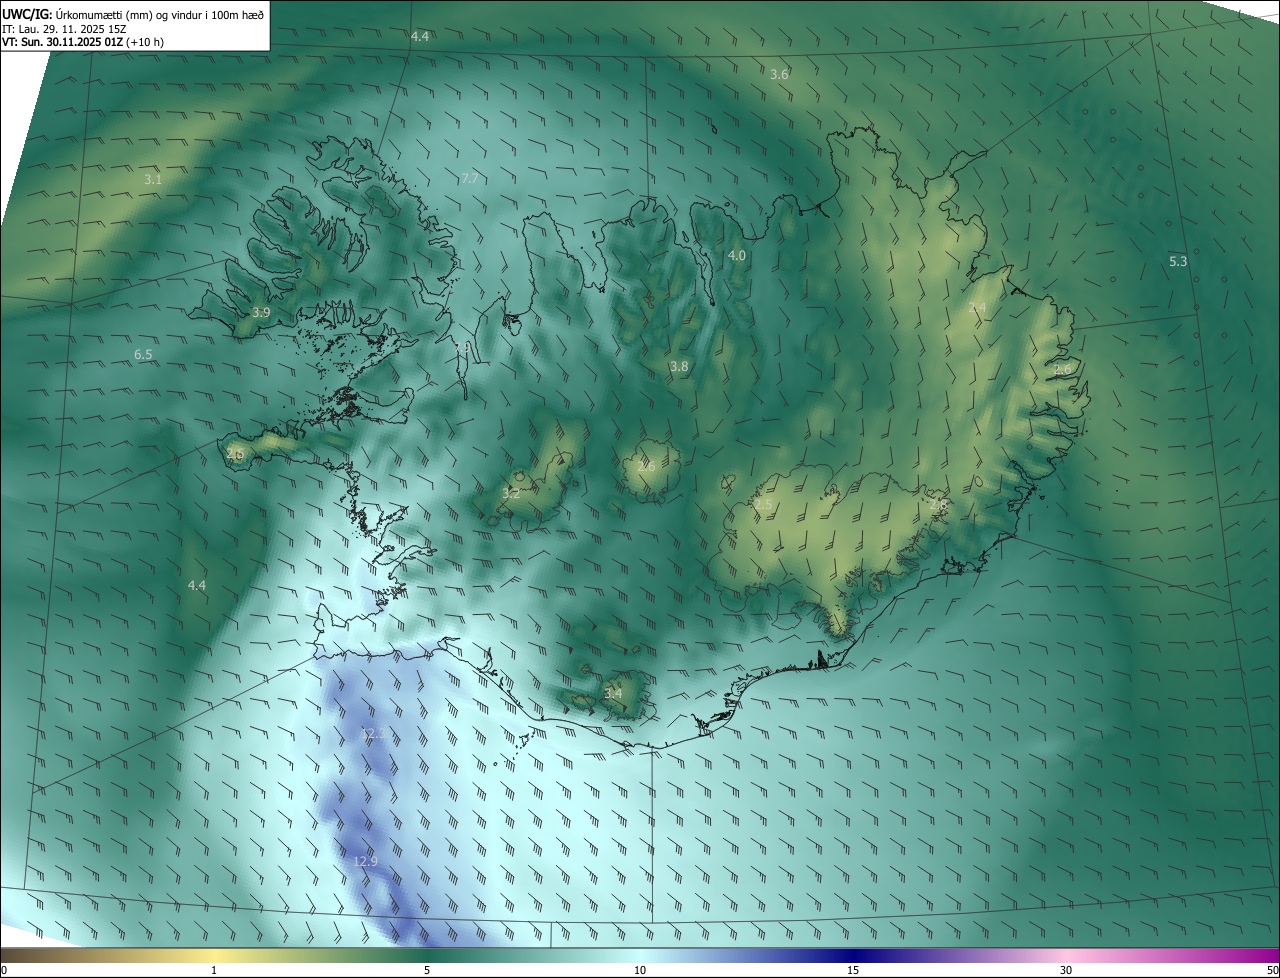Click the colorbar tick label 10
Viewport: 1280px width, 978px height.
pos(640,970)
